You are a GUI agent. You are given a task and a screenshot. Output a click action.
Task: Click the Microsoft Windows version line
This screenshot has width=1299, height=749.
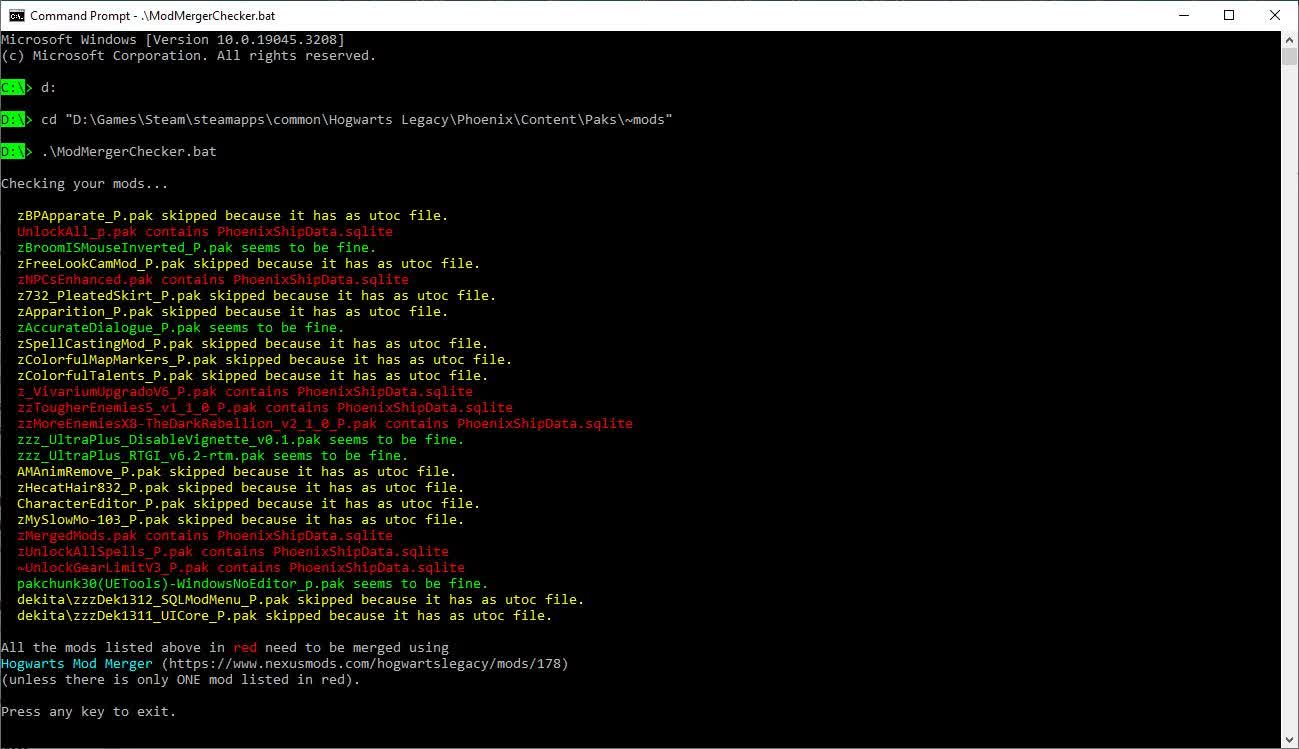click(x=173, y=40)
